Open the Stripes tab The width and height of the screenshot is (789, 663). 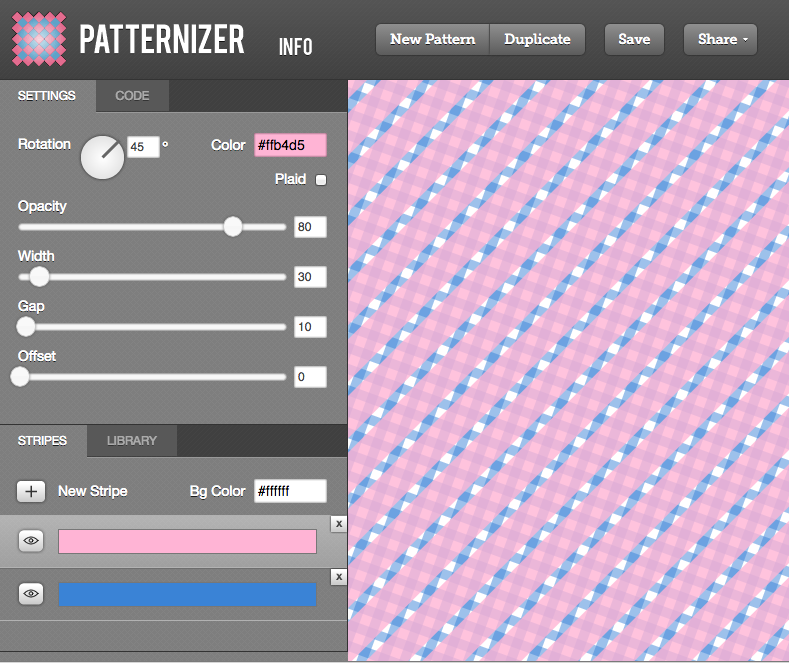[42, 441]
